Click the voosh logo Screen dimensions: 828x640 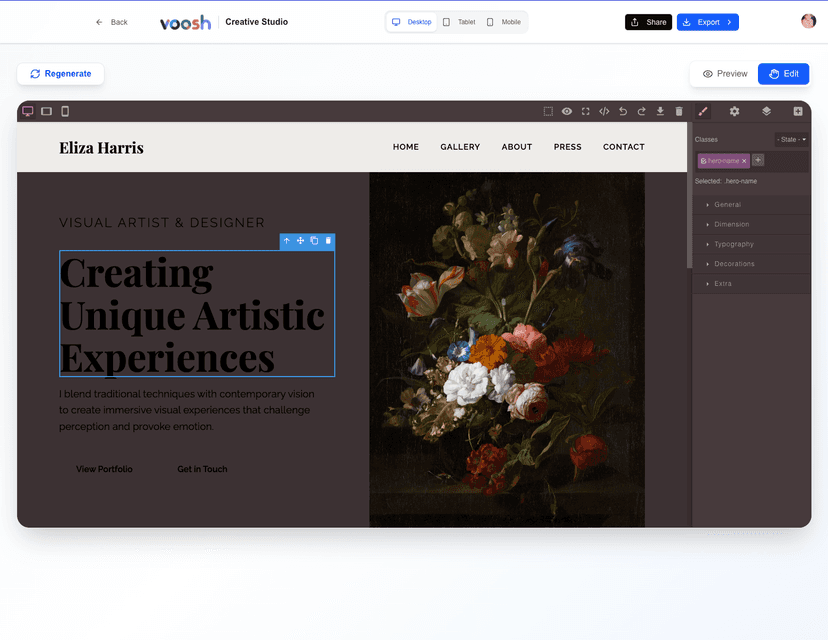click(185, 23)
